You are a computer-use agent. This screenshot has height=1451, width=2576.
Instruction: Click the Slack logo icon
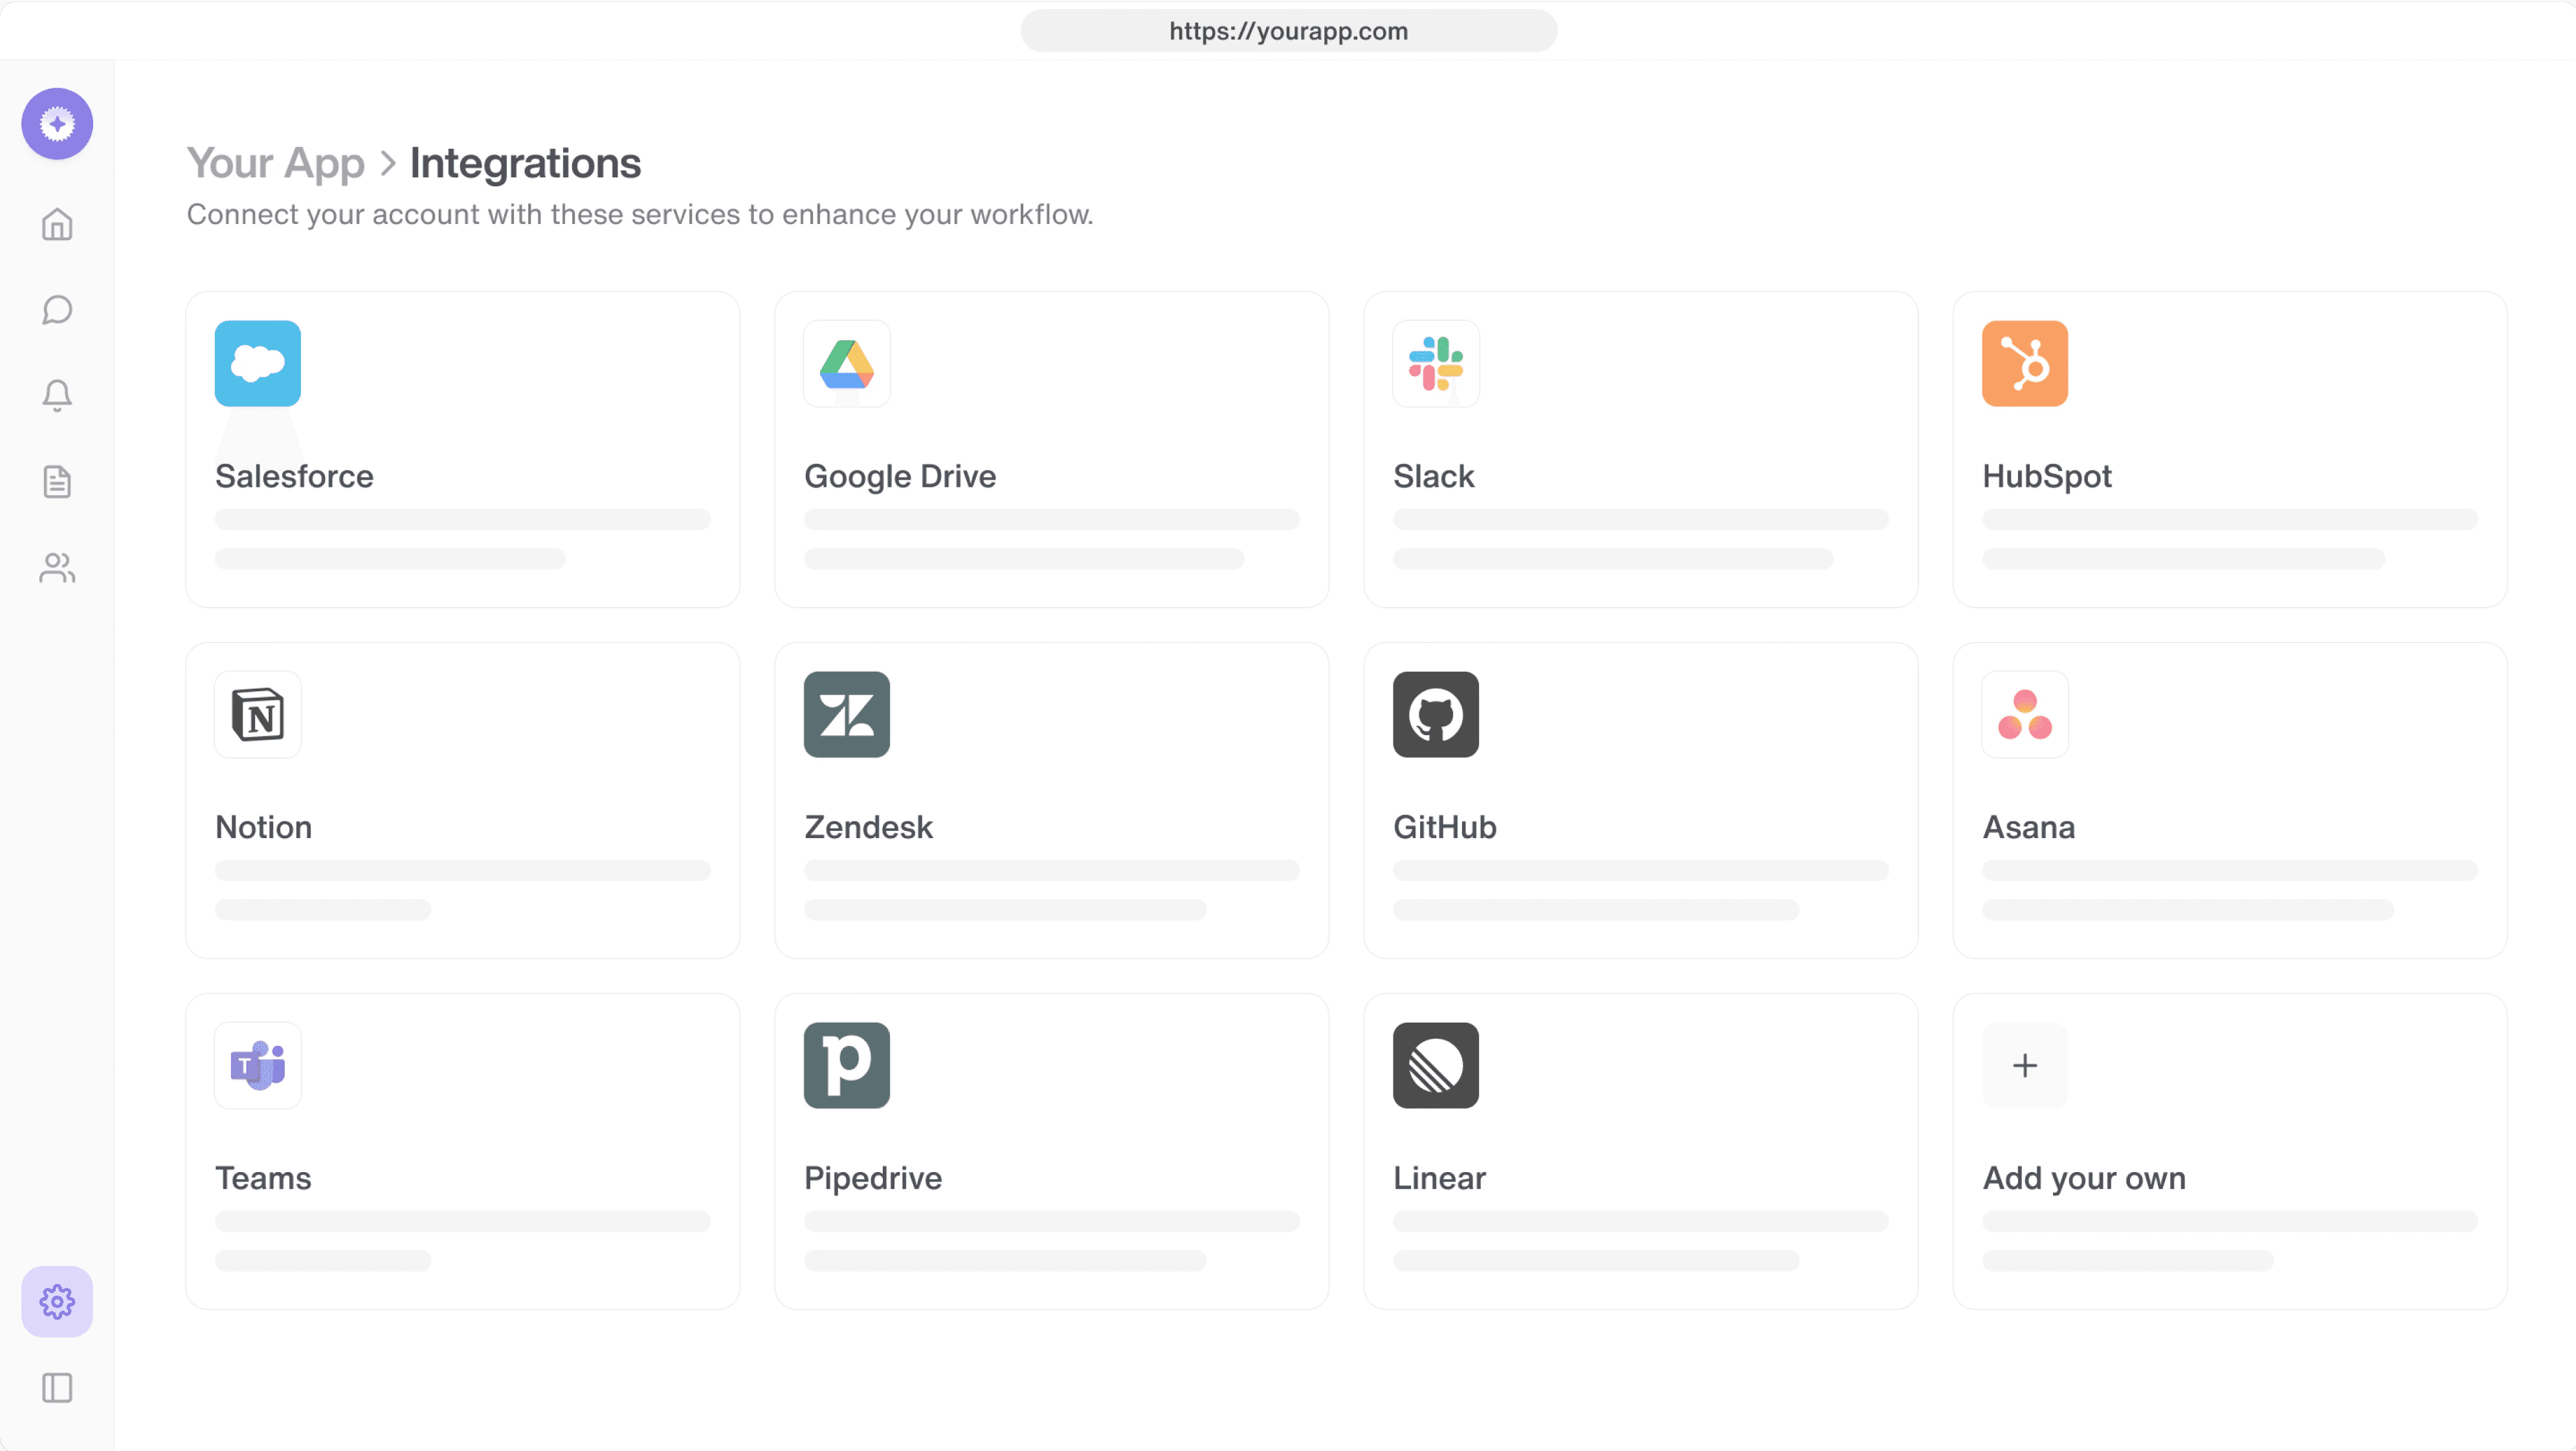pyautogui.click(x=1436, y=364)
